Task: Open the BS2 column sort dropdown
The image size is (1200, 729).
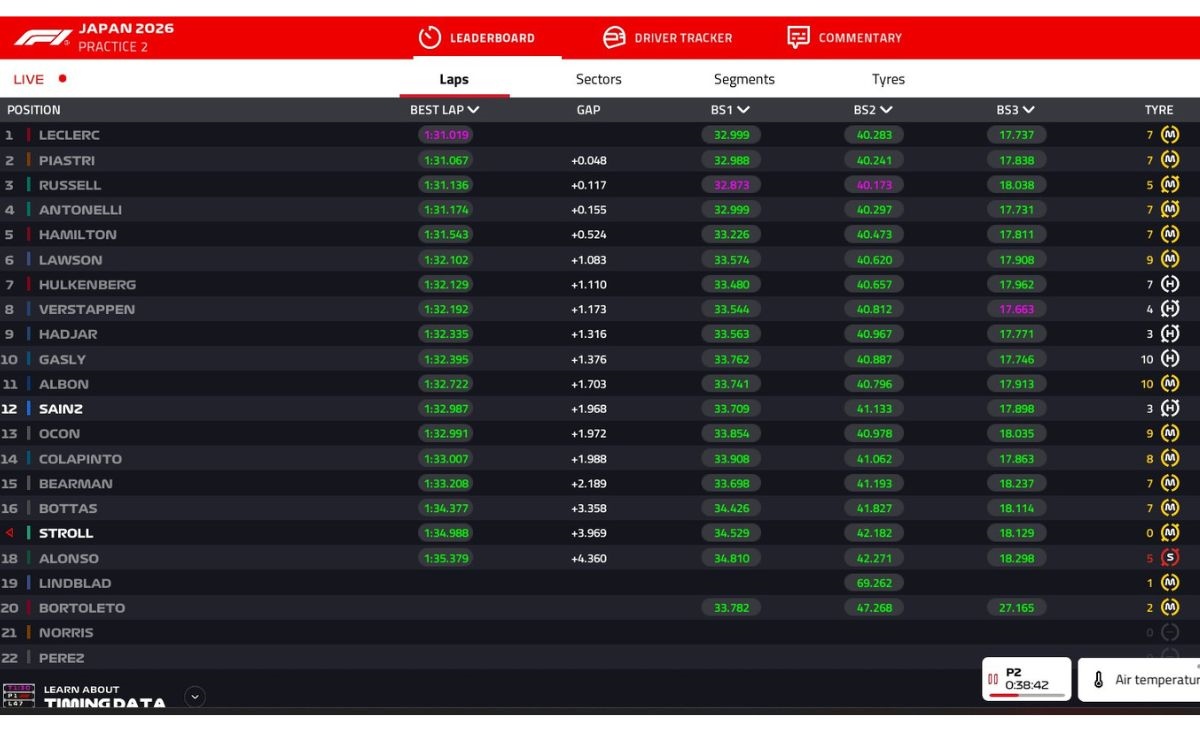Action: click(x=884, y=110)
